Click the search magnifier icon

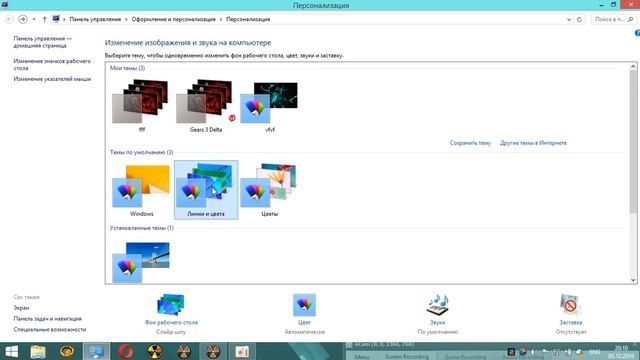pos(630,19)
